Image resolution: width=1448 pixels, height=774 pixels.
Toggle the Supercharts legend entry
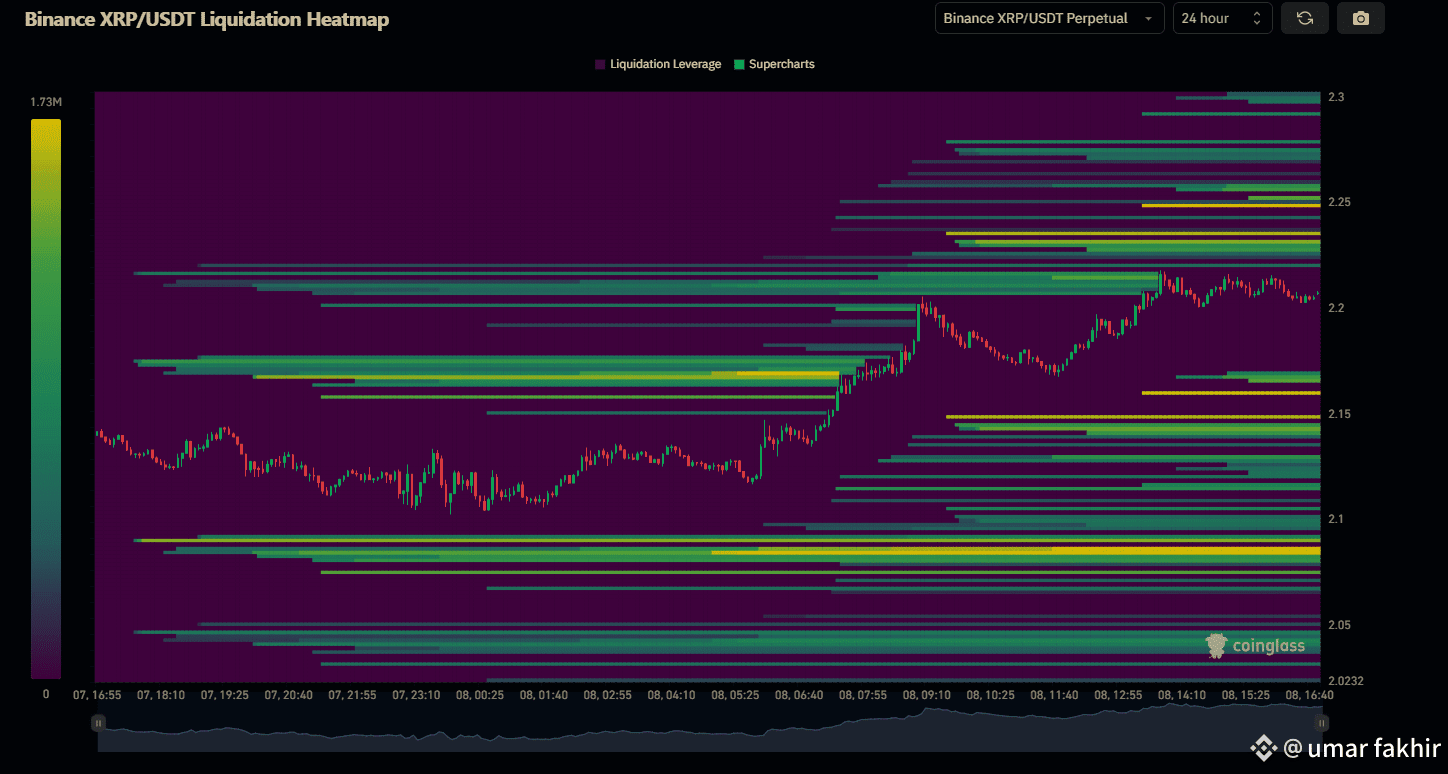point(781,63)
